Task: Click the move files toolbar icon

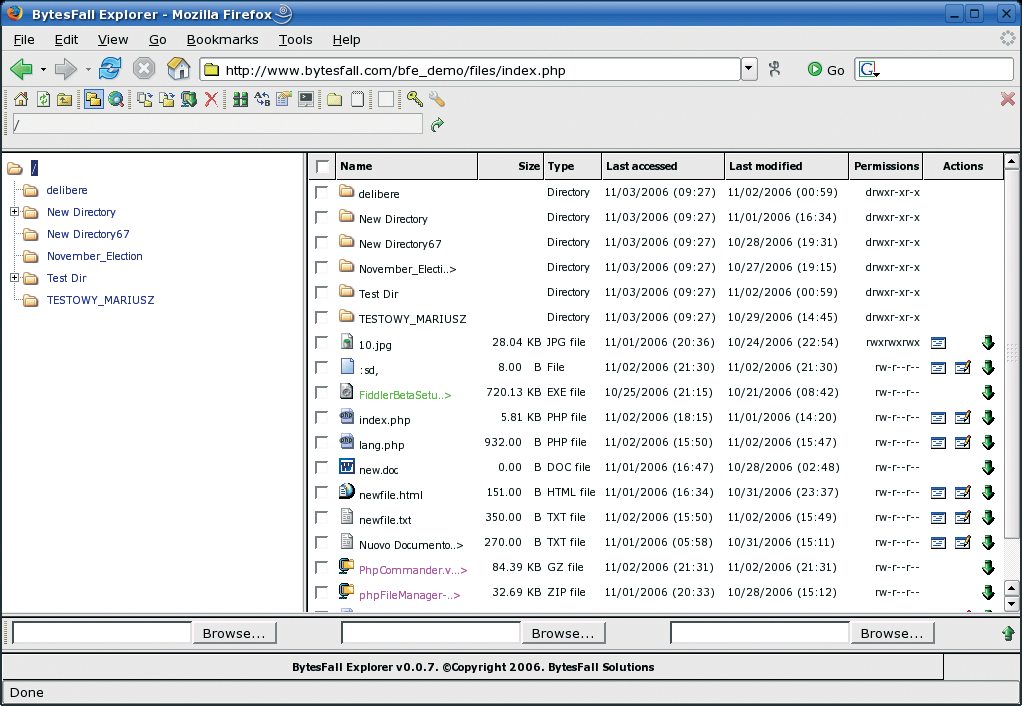Action: tap(167, 99)
